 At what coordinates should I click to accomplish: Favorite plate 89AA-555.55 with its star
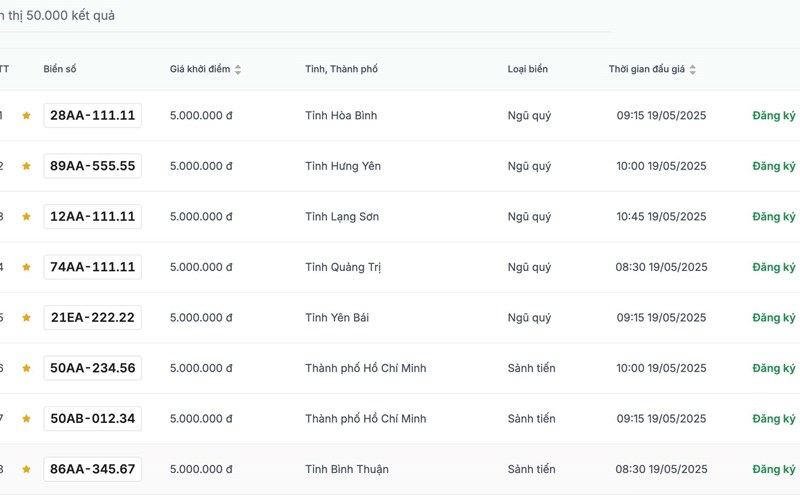[27, 166]
